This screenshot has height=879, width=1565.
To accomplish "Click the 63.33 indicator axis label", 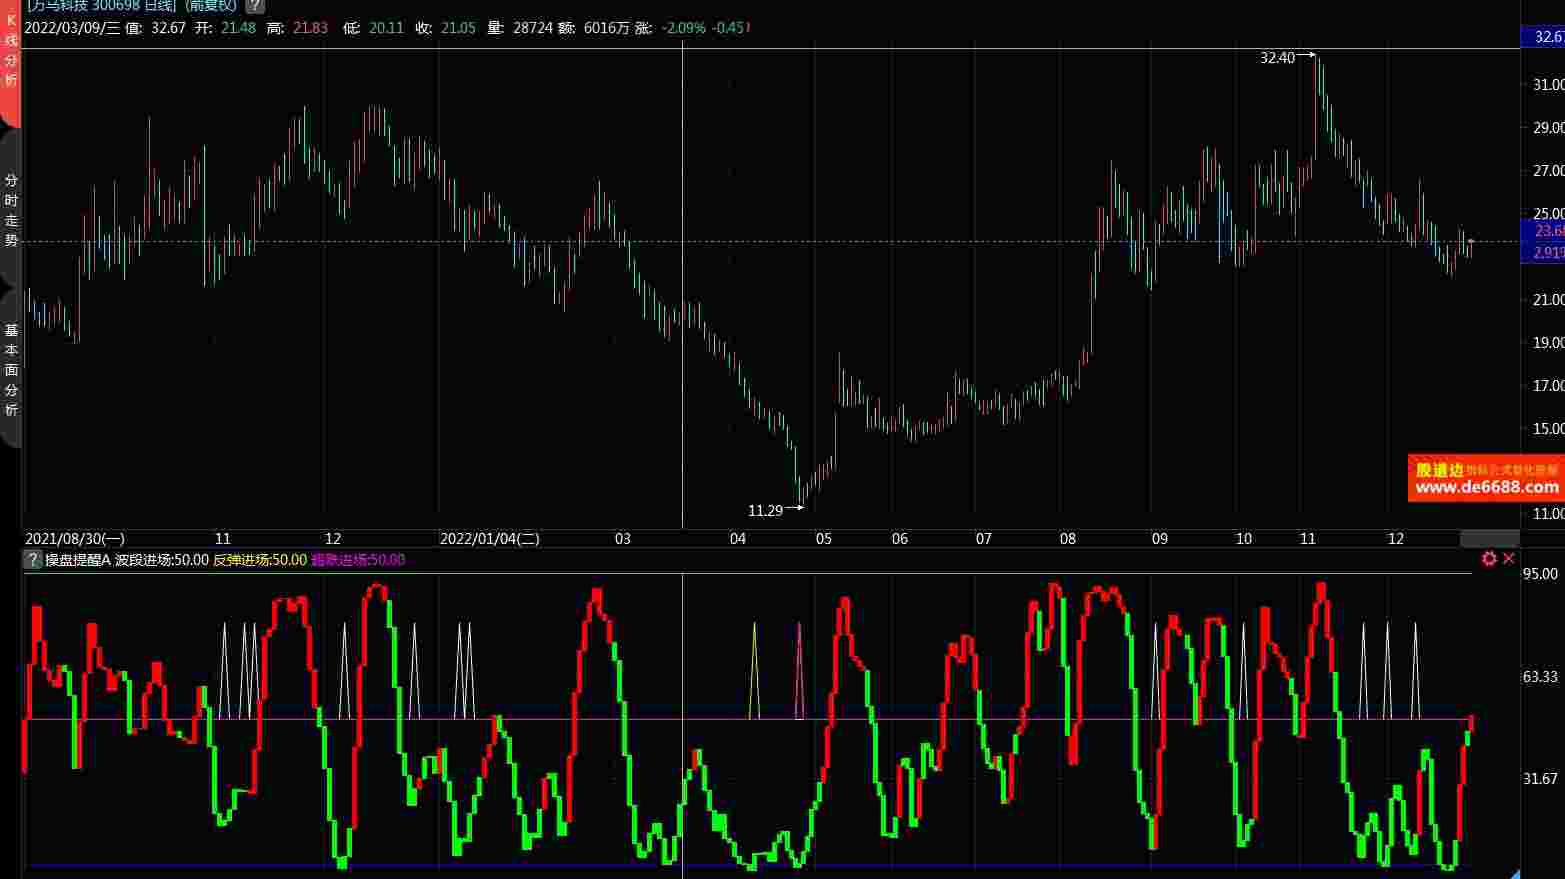I will coord(1540,676).
